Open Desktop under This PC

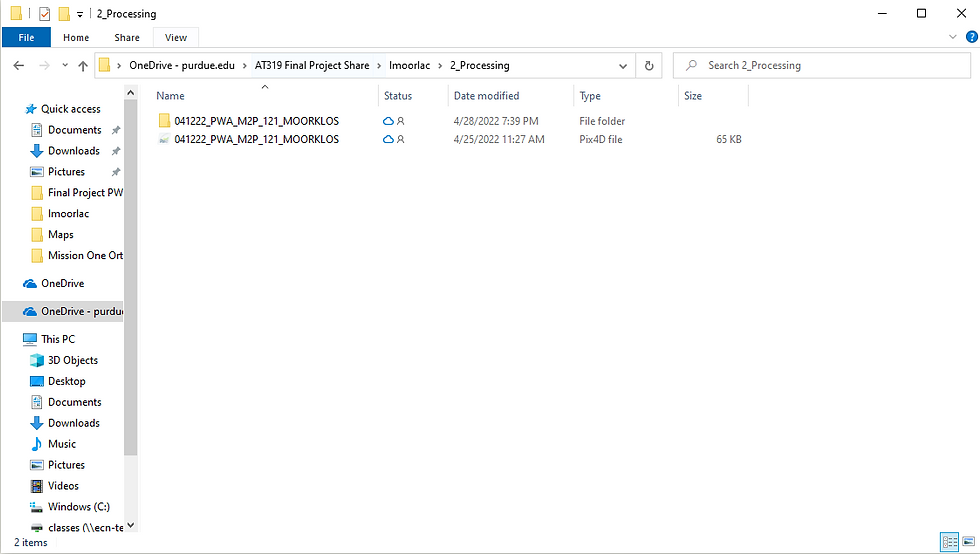66,381
